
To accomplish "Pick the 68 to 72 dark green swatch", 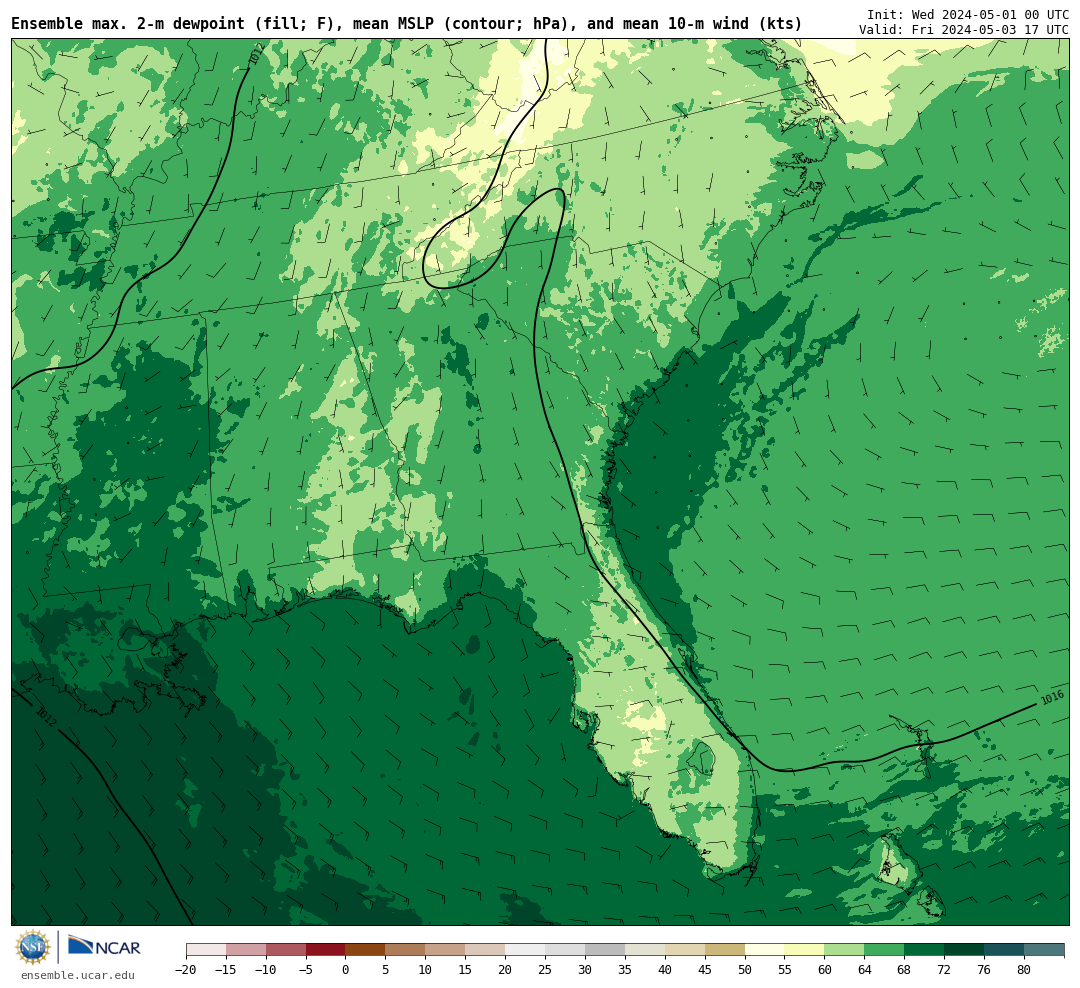I will pyautogui.click(x=925, y=950).
